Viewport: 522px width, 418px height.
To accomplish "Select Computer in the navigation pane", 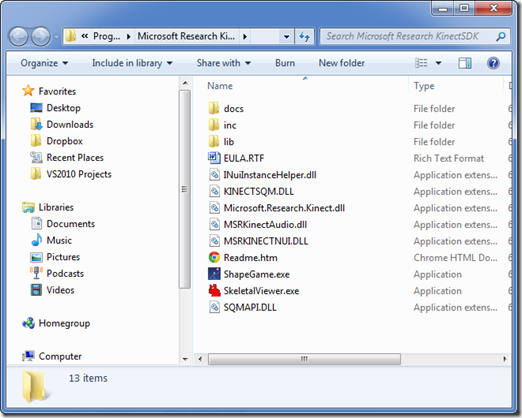I will coord(52,356).
